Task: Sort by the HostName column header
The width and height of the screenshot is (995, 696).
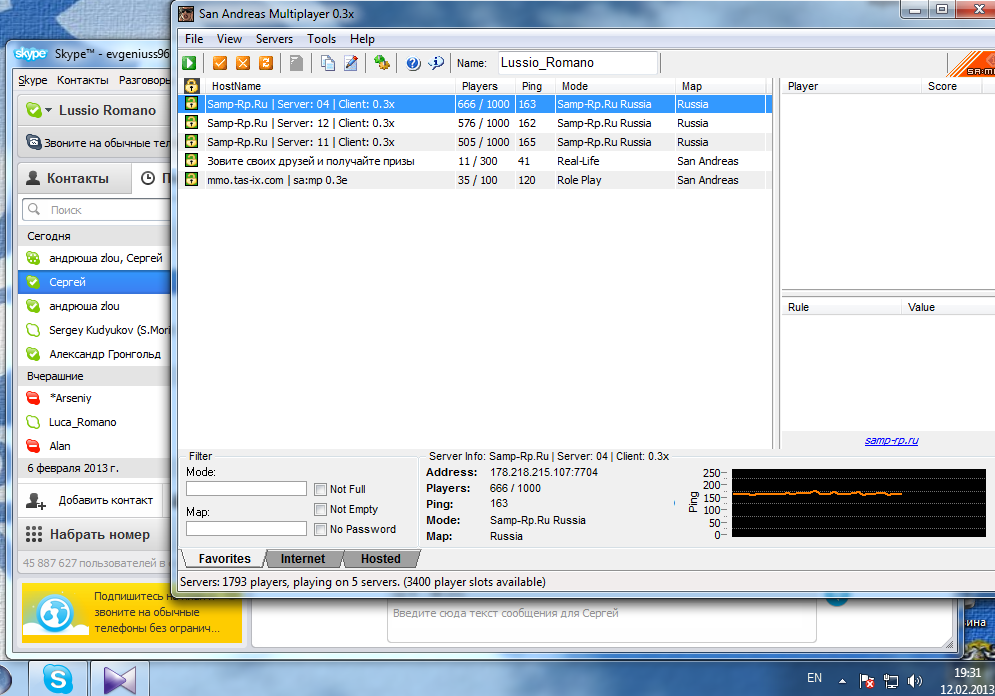Action: [331, 86]
